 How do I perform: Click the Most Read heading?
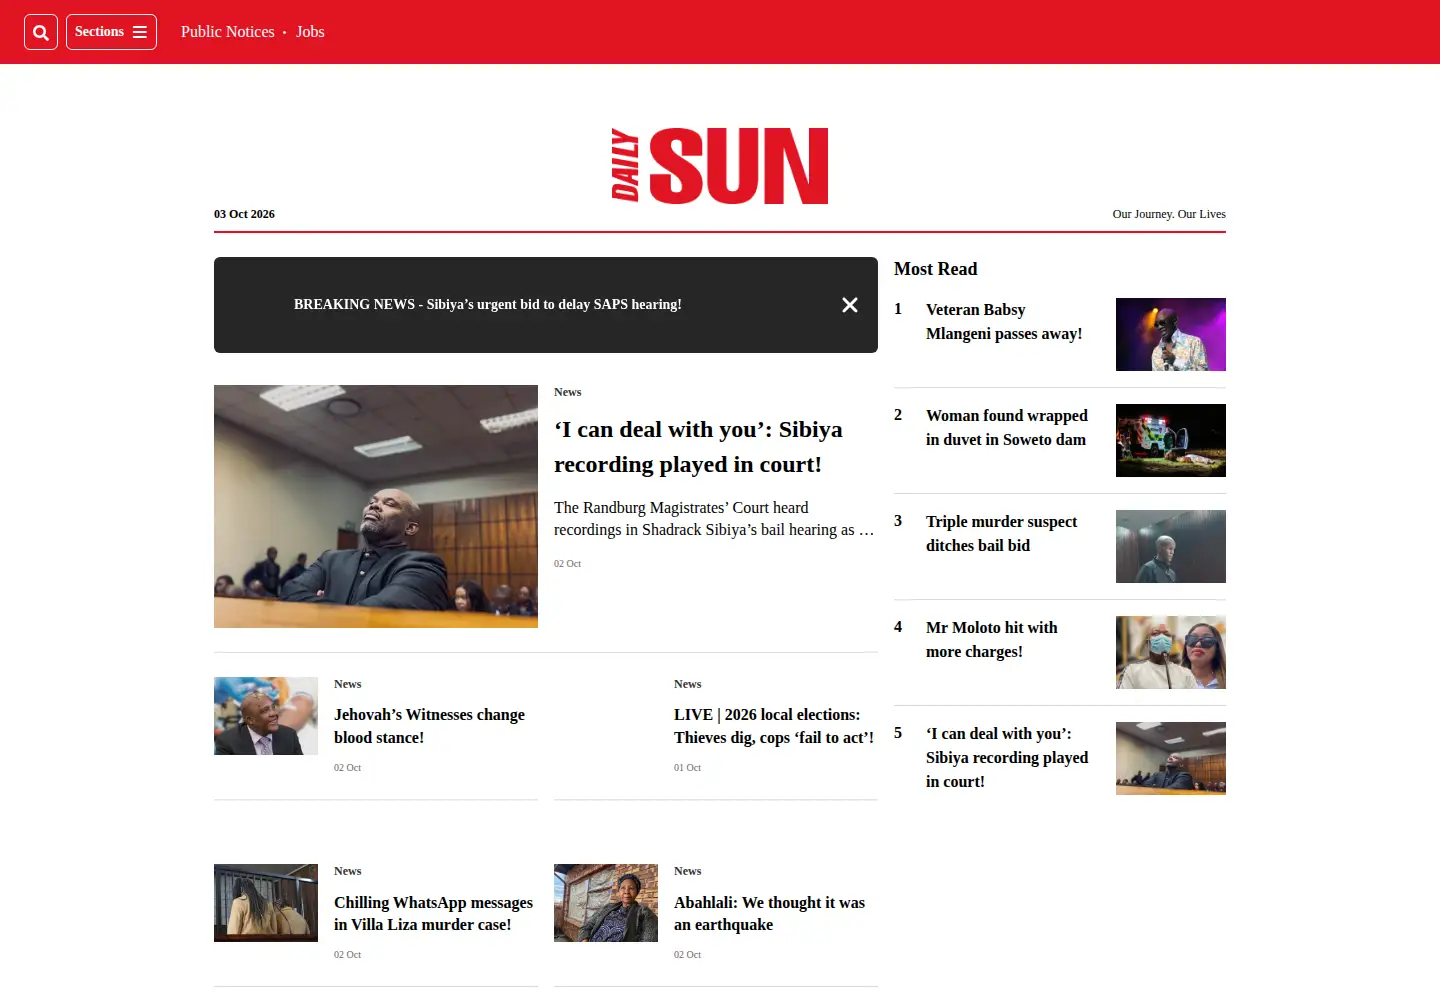pyautogui.click(x=935, y=269)
